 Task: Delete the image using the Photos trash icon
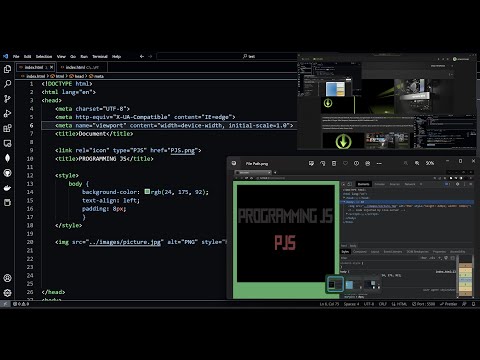click(334, 163)
